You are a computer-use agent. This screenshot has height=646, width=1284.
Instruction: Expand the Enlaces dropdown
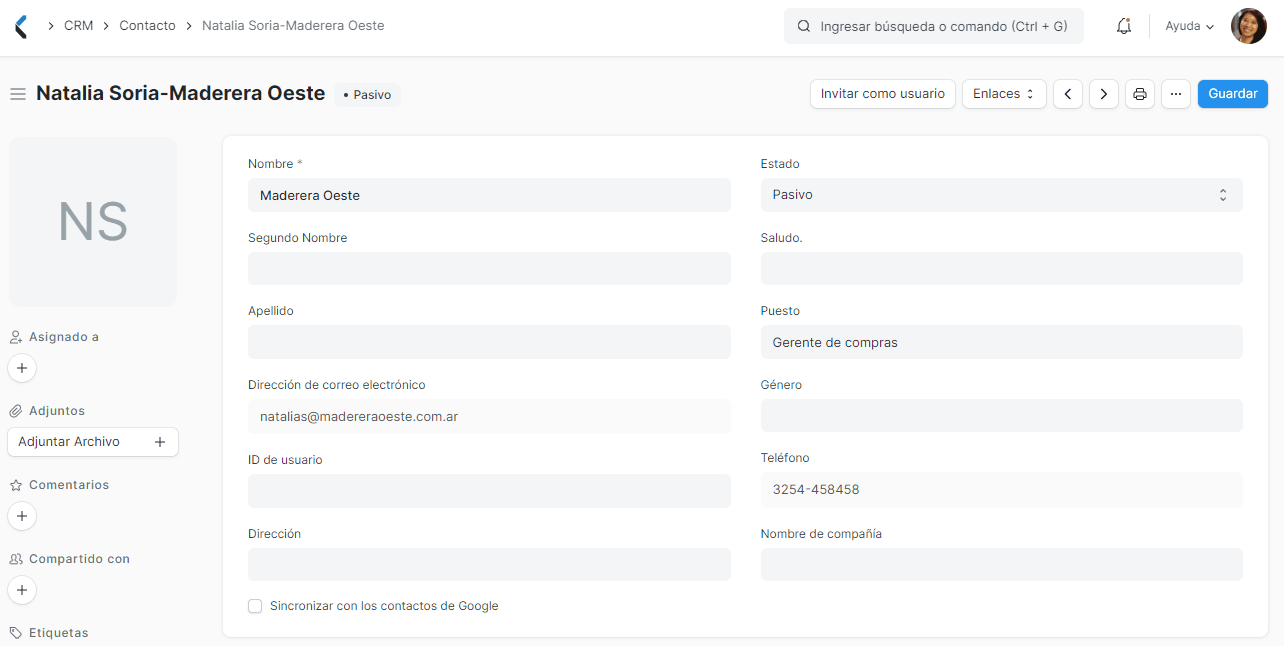pos(1004,94)
